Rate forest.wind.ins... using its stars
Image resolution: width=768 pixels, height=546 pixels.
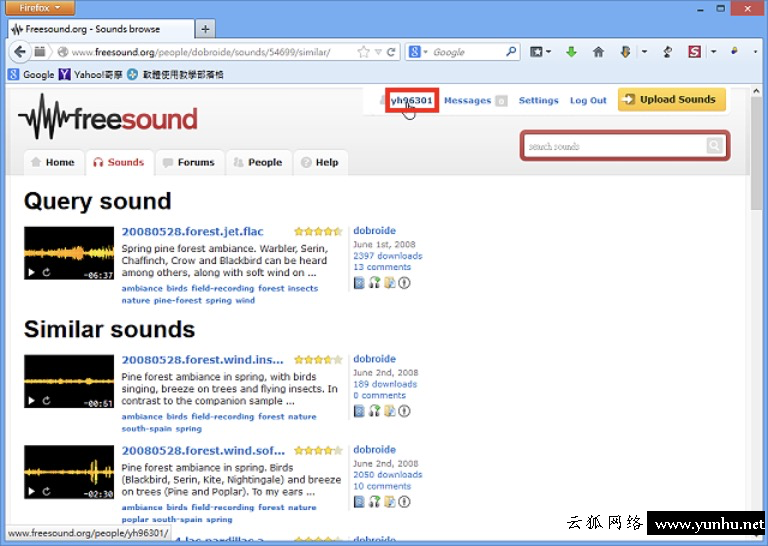[317, 360]
